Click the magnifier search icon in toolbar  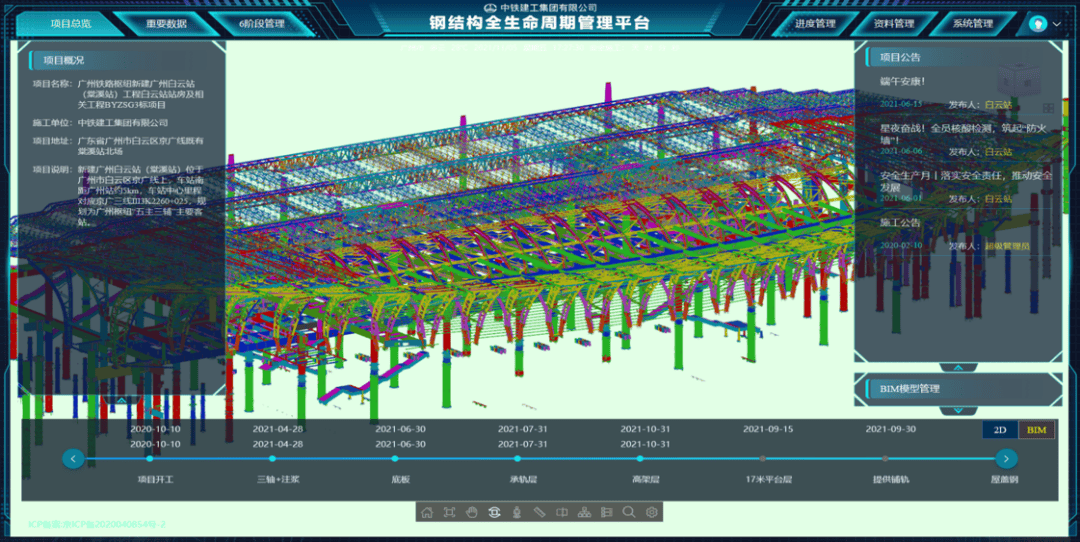[629, 512]
